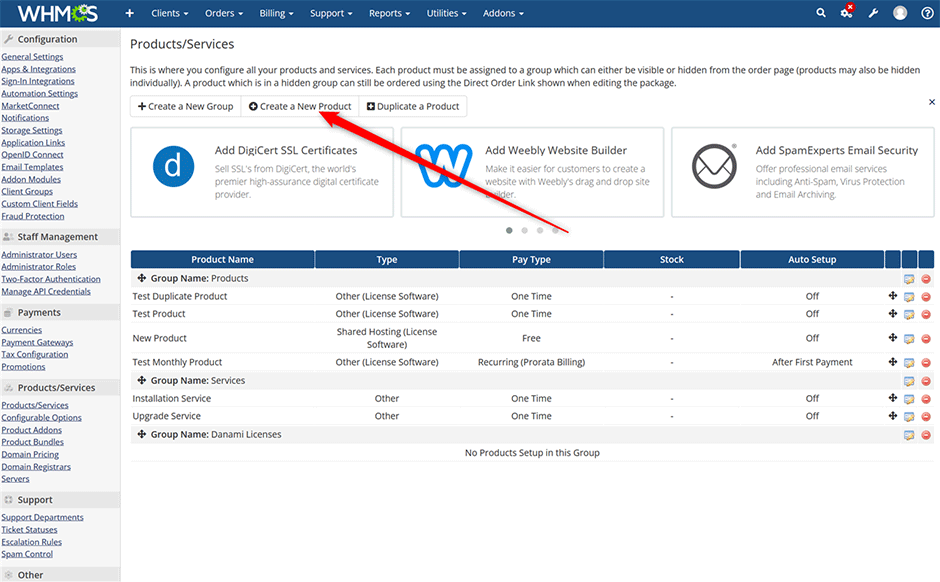This screenshot has height=582, width=940.
Task: Click the wrench setup icon
Action: (x=873, y=13)
